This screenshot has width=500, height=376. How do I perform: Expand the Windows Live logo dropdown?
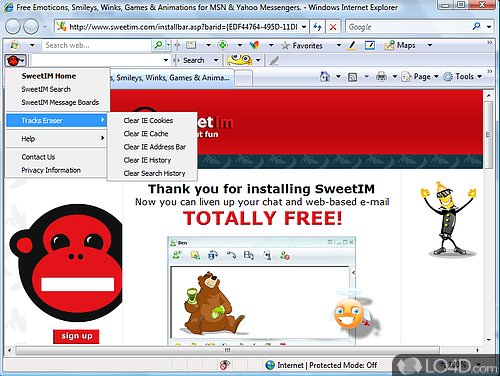[x=32, y=45]
